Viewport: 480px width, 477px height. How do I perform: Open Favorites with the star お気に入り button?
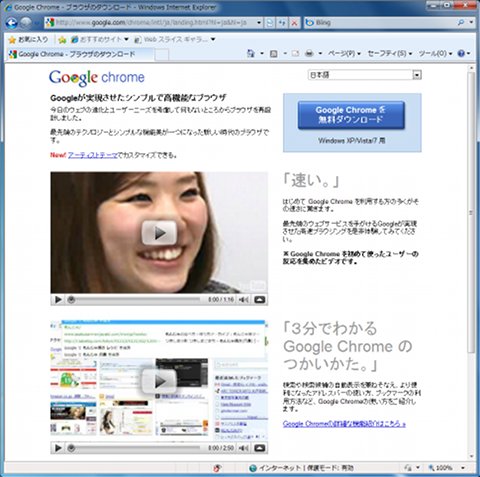coord(28,40)
